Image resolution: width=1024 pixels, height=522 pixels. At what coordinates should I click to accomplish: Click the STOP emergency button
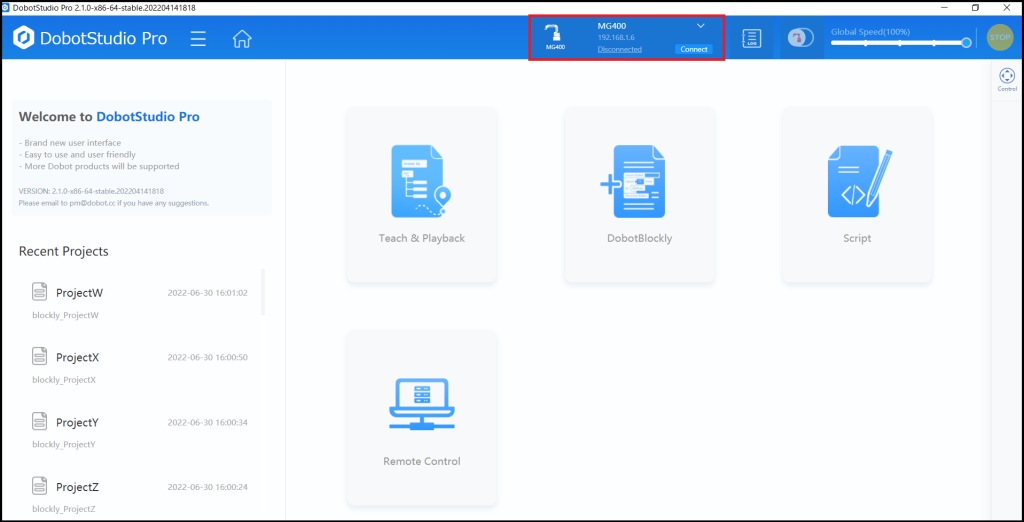tap(1000, 38)
